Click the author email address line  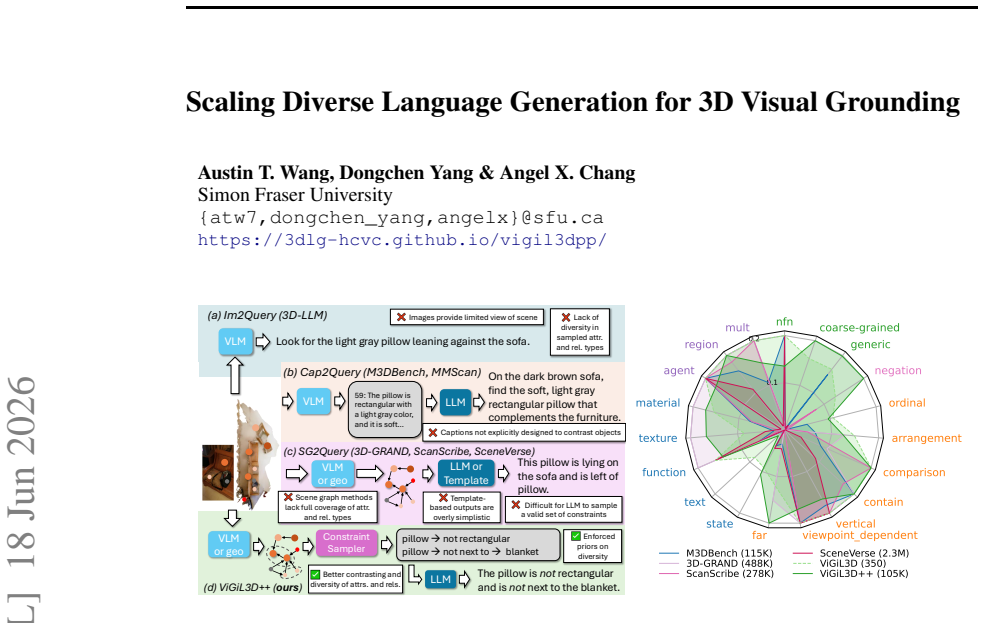pyautogui.click(x=400, y=218)
